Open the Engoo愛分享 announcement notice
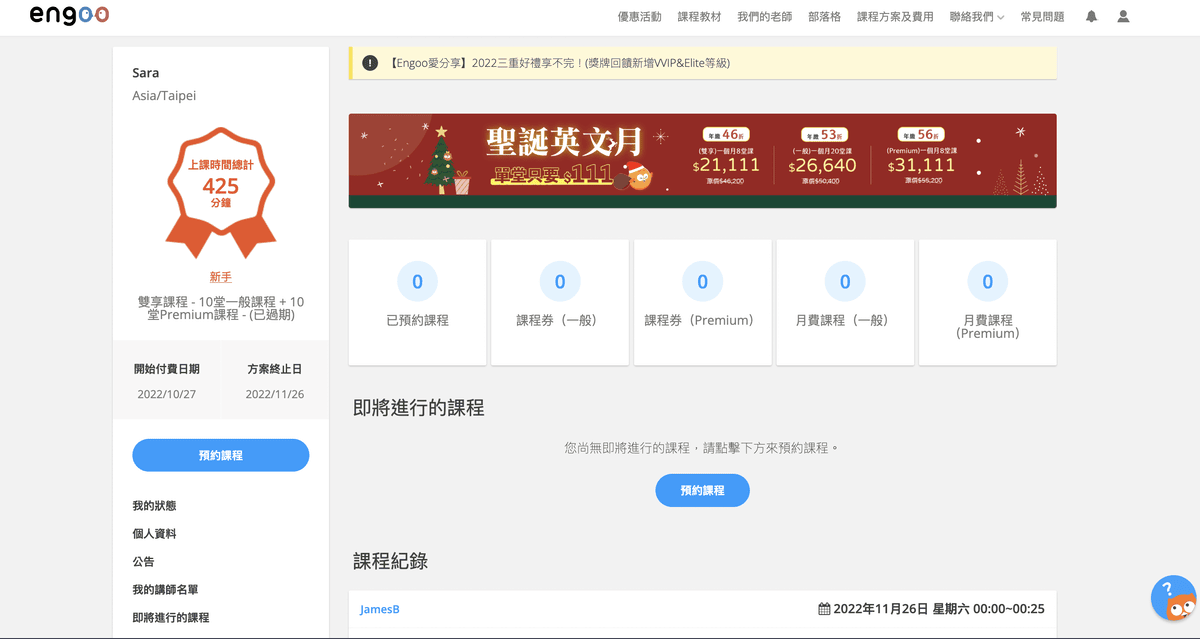 [702, 63]
